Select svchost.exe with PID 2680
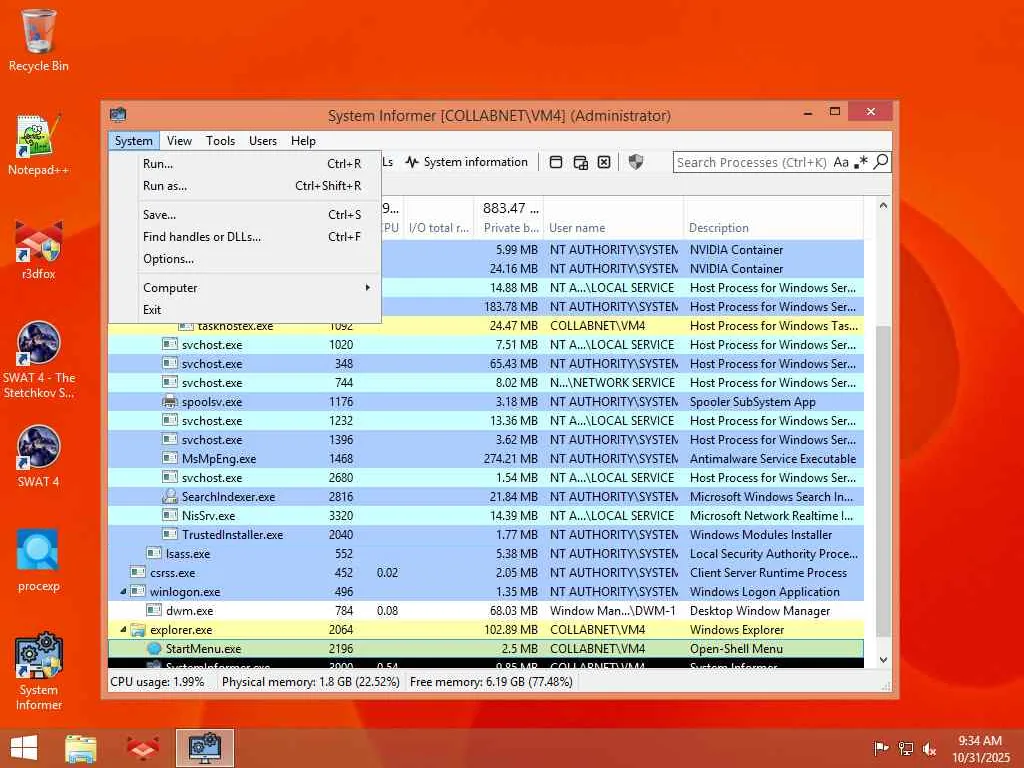1024x768 pixels. point(486,477)
